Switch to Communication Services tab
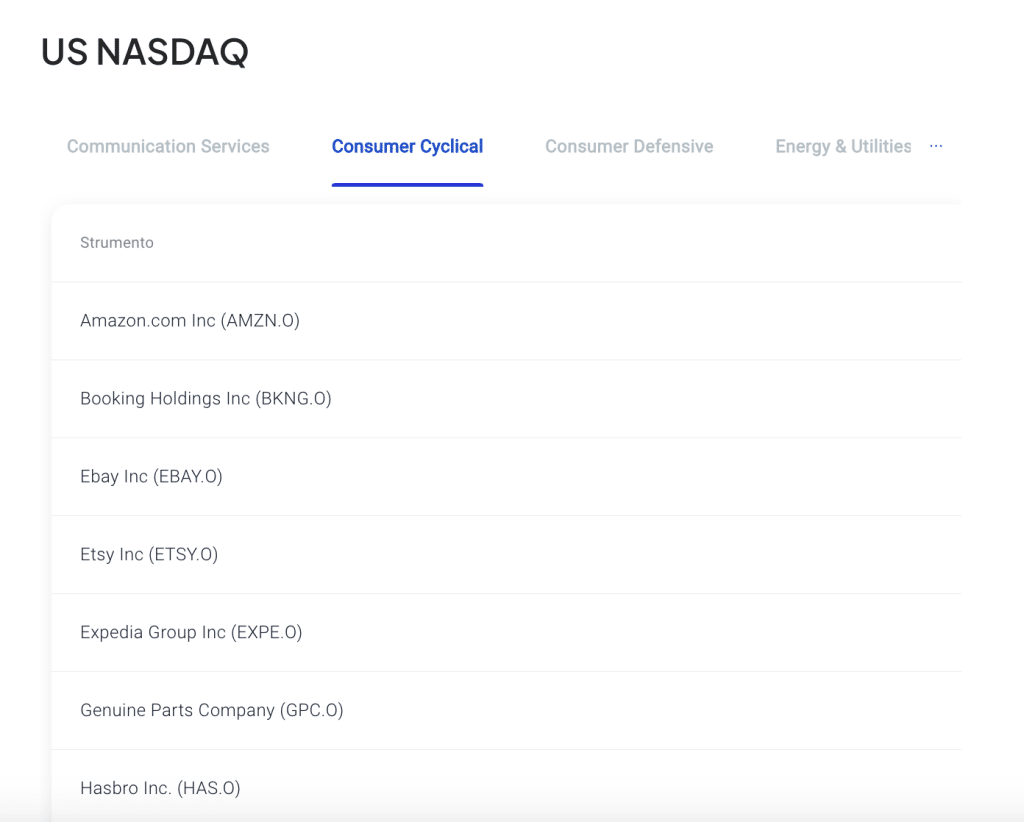Screen dimensions: 1024x822 tap(168, 146)
